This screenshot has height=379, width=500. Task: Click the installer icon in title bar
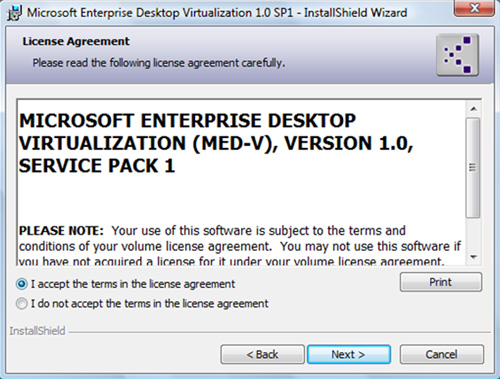(x=14, y=13)
